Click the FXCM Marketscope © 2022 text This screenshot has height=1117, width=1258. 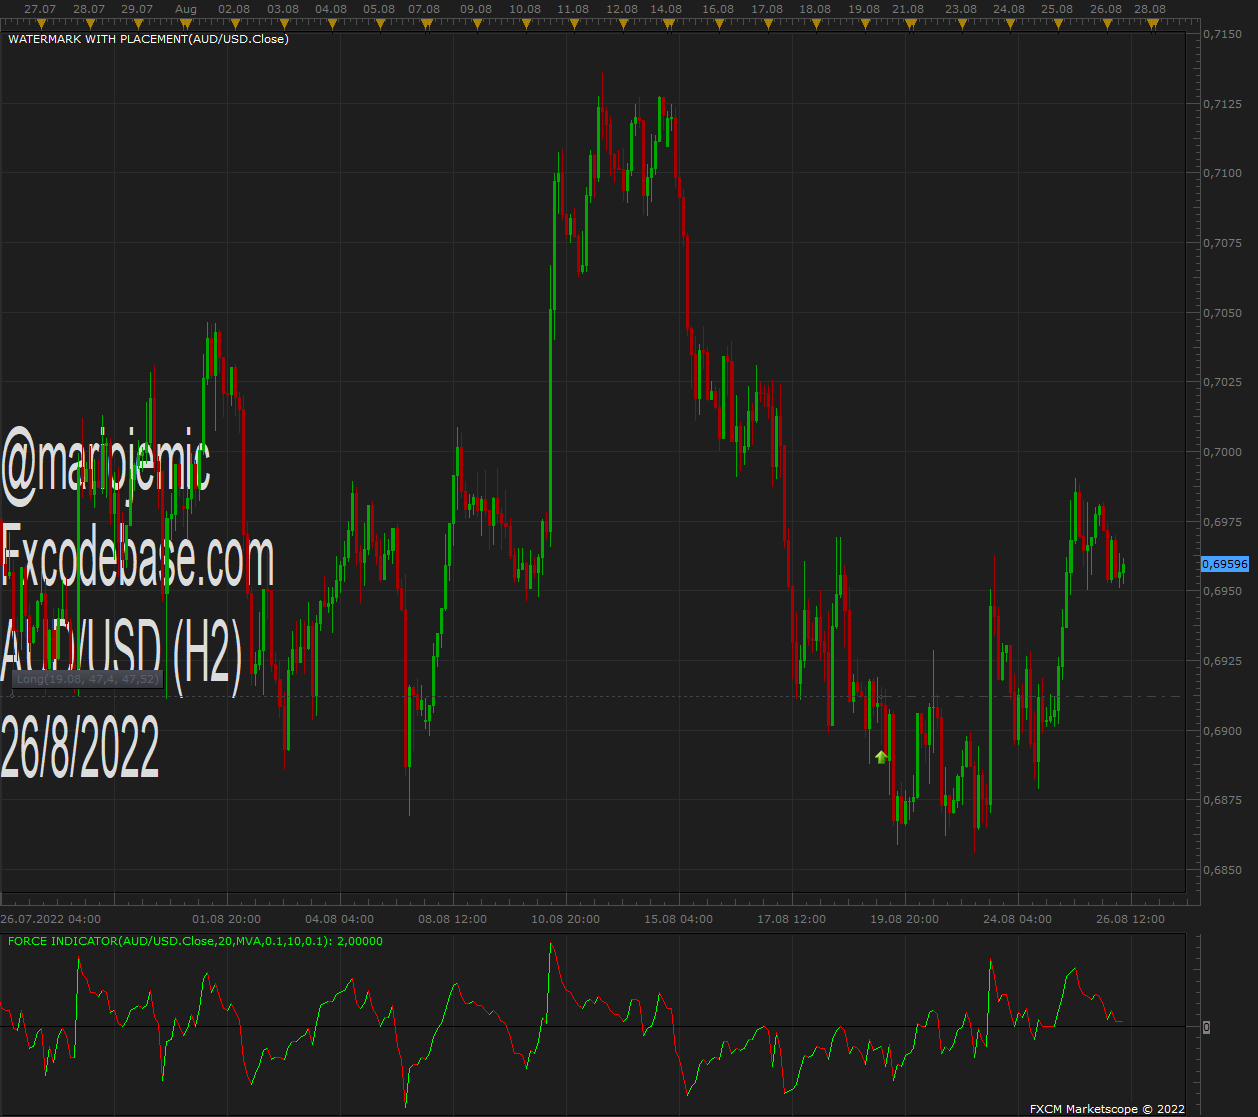[x=1107, y=1109]
